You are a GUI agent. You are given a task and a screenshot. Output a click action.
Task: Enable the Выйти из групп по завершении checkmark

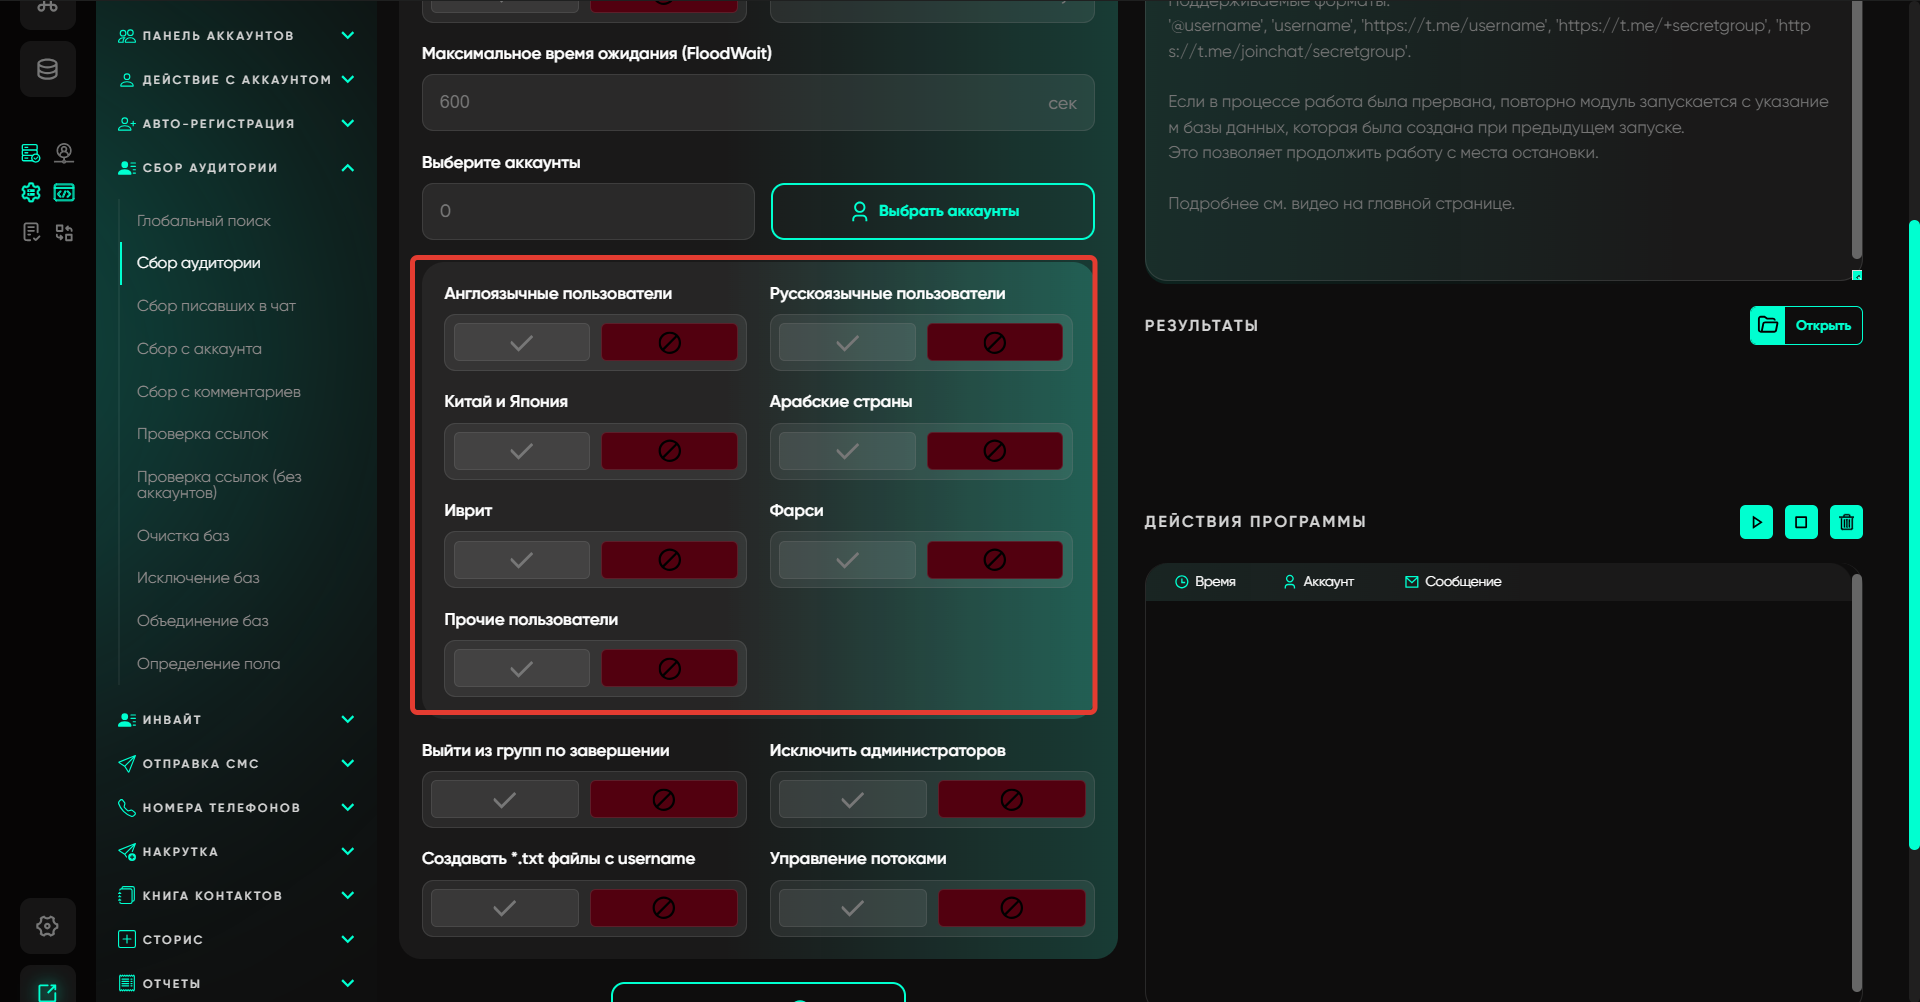pyautogui.click(x=505, y=800)
